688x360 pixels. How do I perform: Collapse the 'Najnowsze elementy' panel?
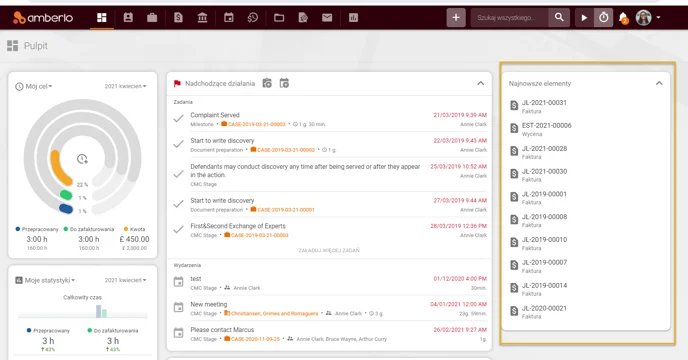click(x=659, y=83)
